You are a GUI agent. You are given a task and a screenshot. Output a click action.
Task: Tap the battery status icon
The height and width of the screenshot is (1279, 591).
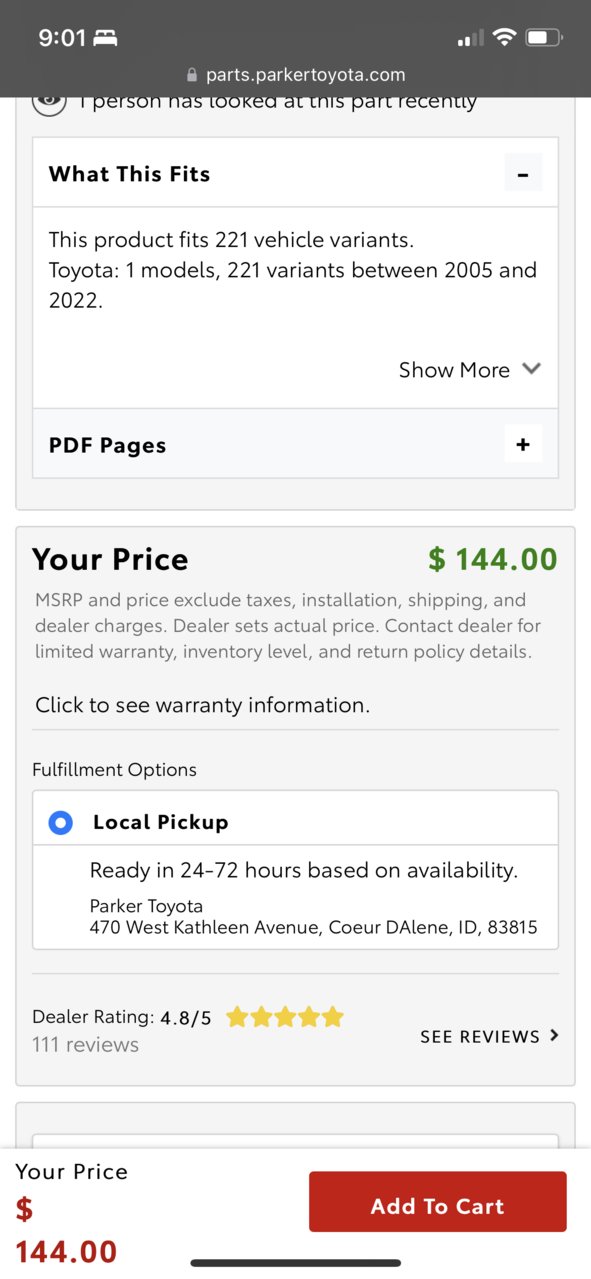point(544,38)
